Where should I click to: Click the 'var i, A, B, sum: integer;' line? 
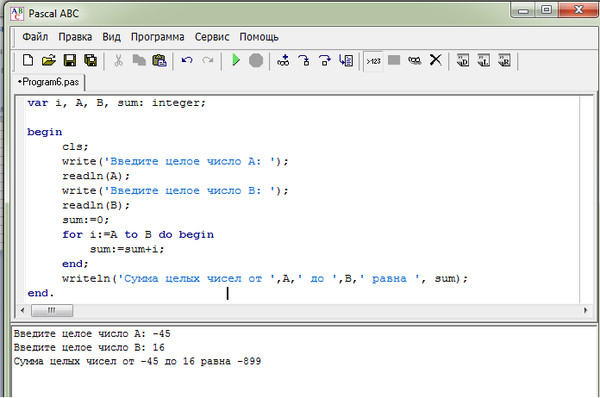(x=116, y=103)
